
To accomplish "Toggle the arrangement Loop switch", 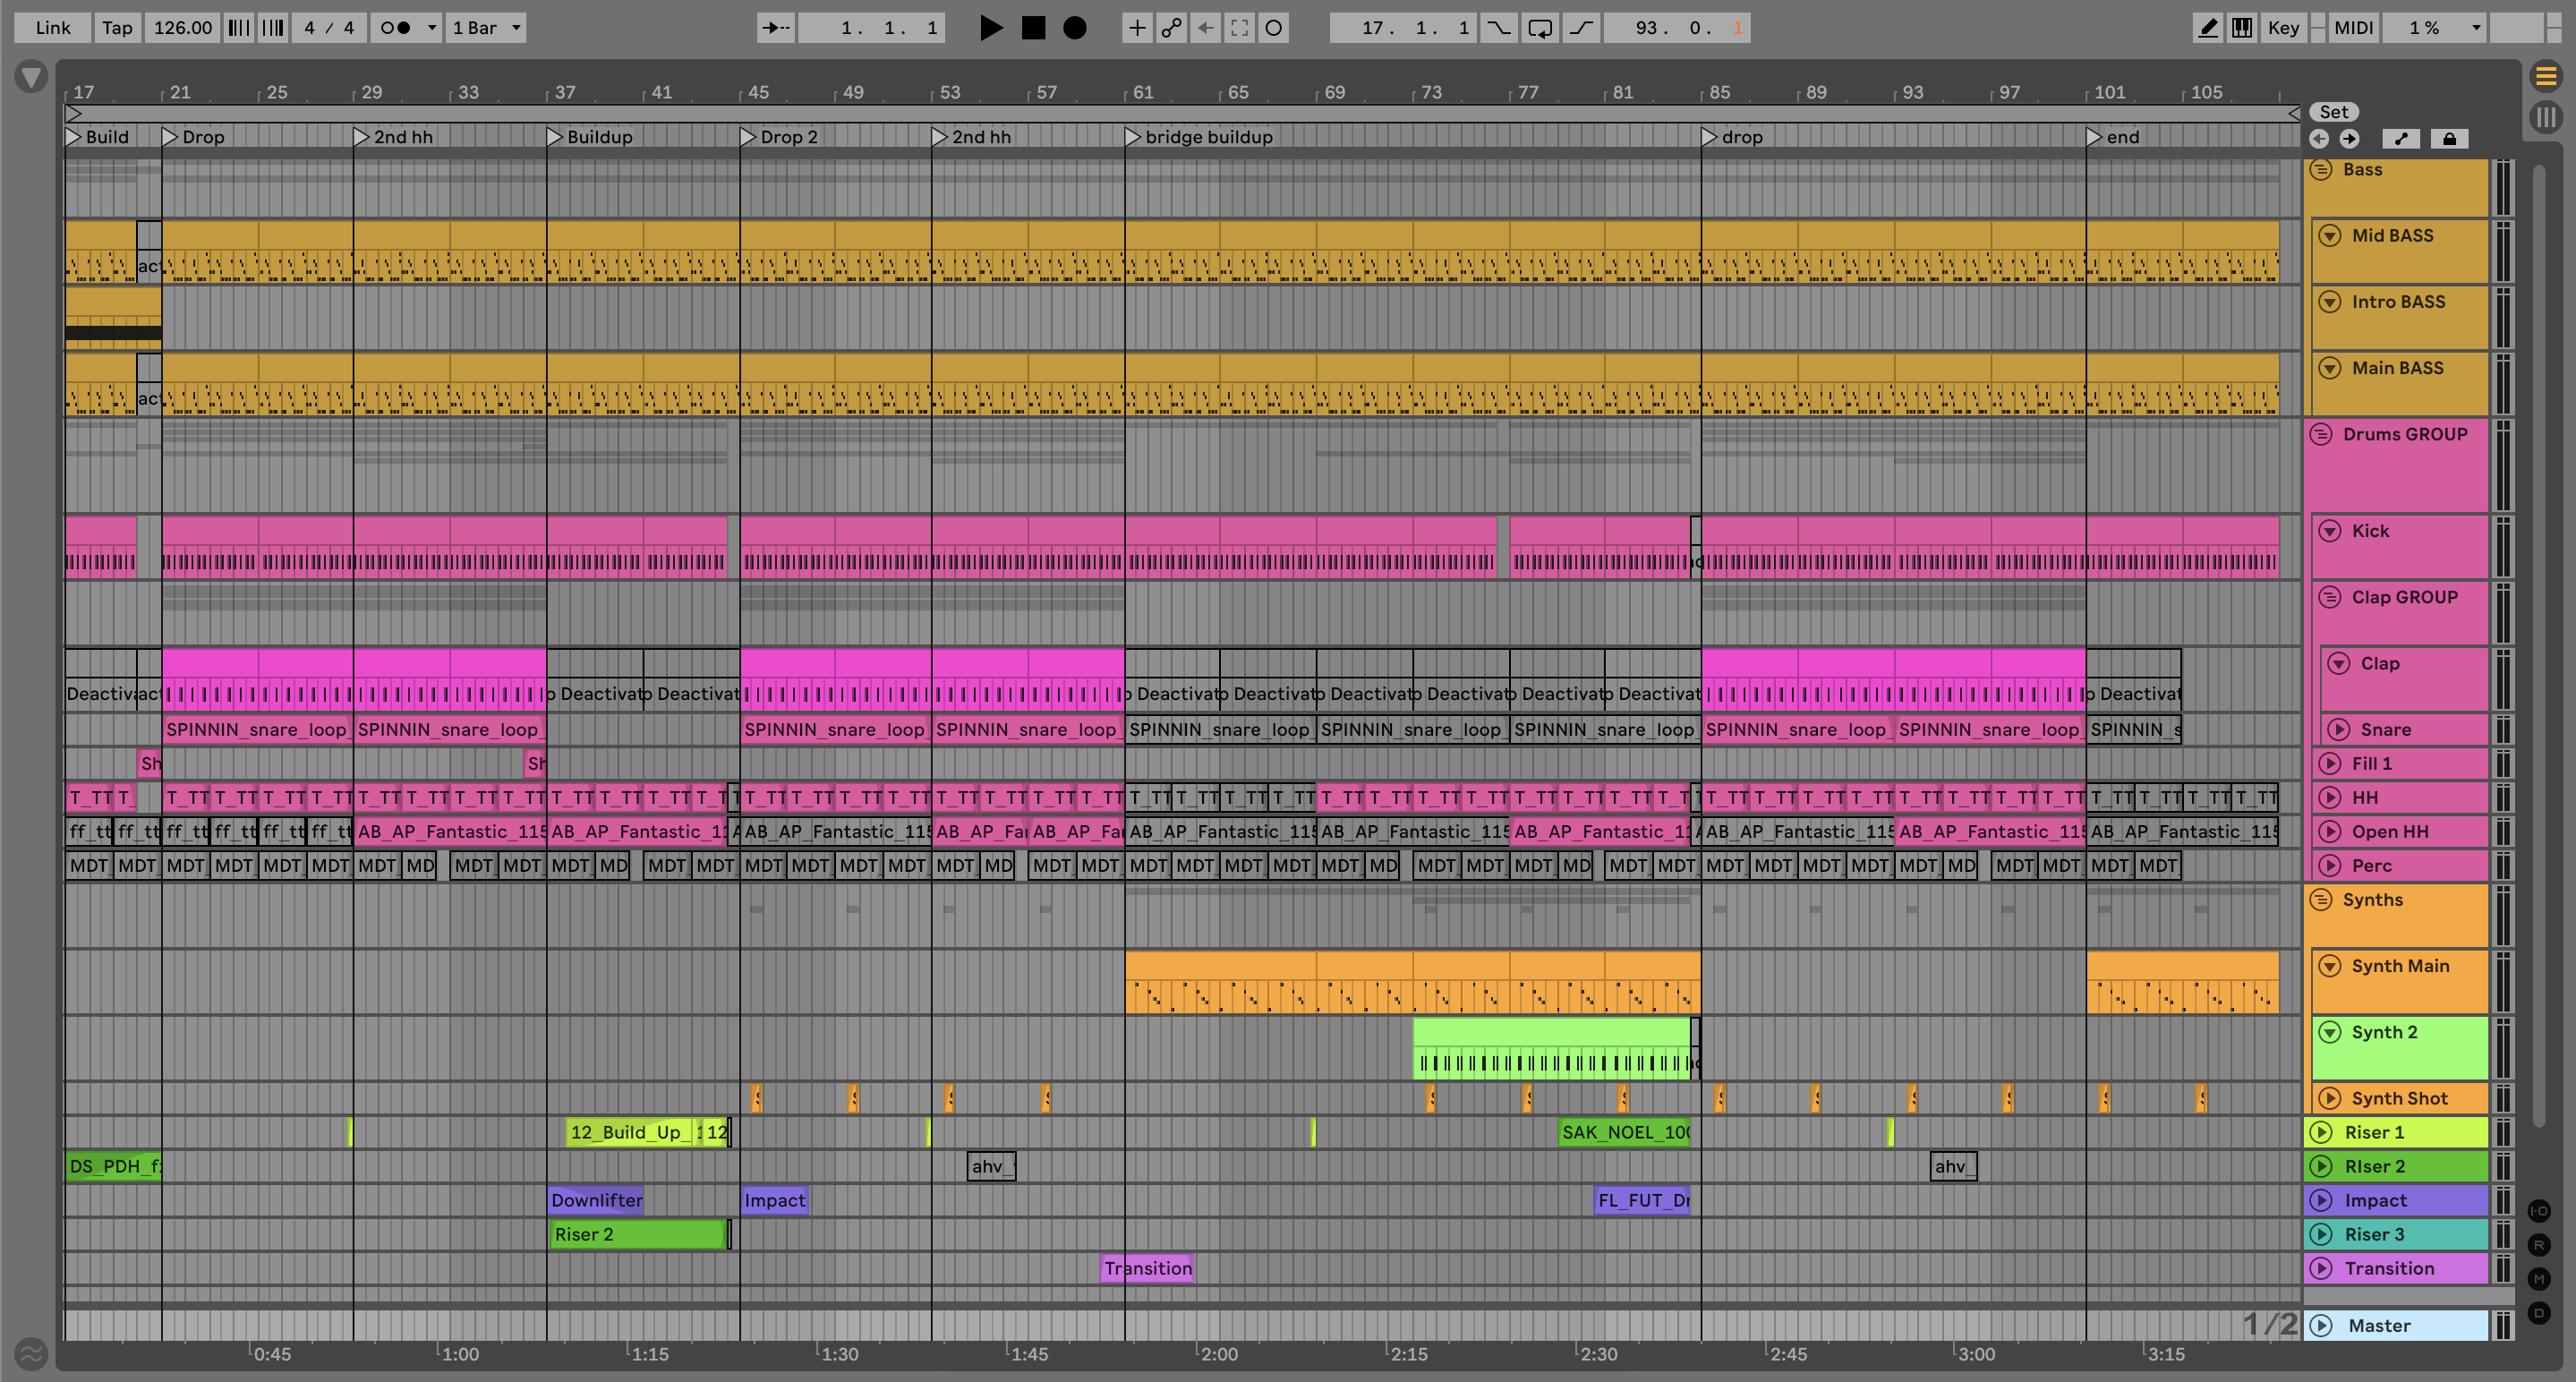I will point(1540,28).
